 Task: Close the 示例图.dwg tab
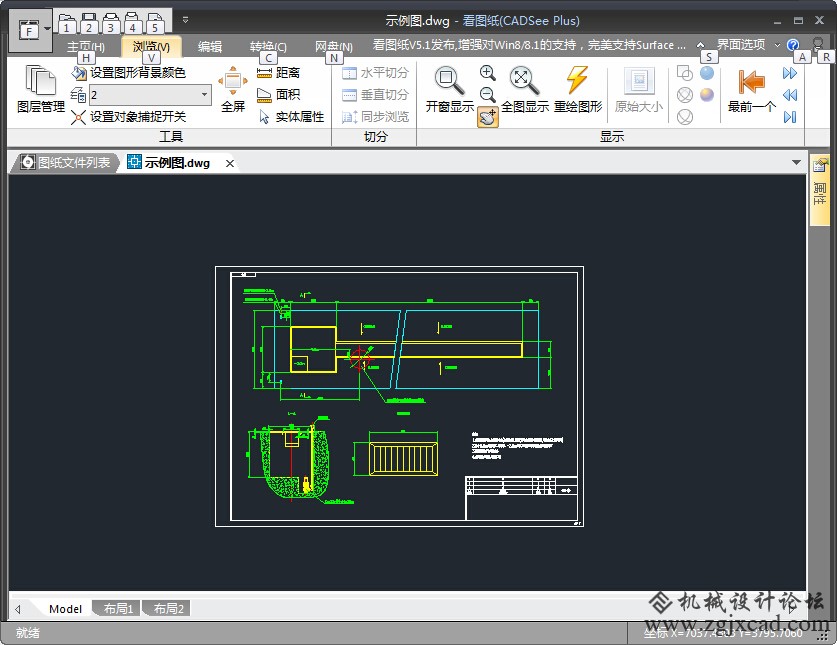click(x=230, y=163)
